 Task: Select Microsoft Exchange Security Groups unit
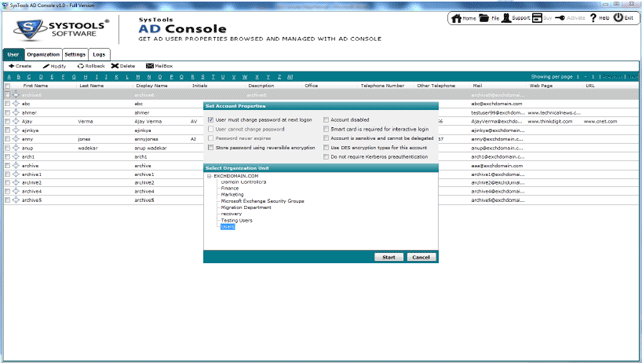click(x=262, y=201)
